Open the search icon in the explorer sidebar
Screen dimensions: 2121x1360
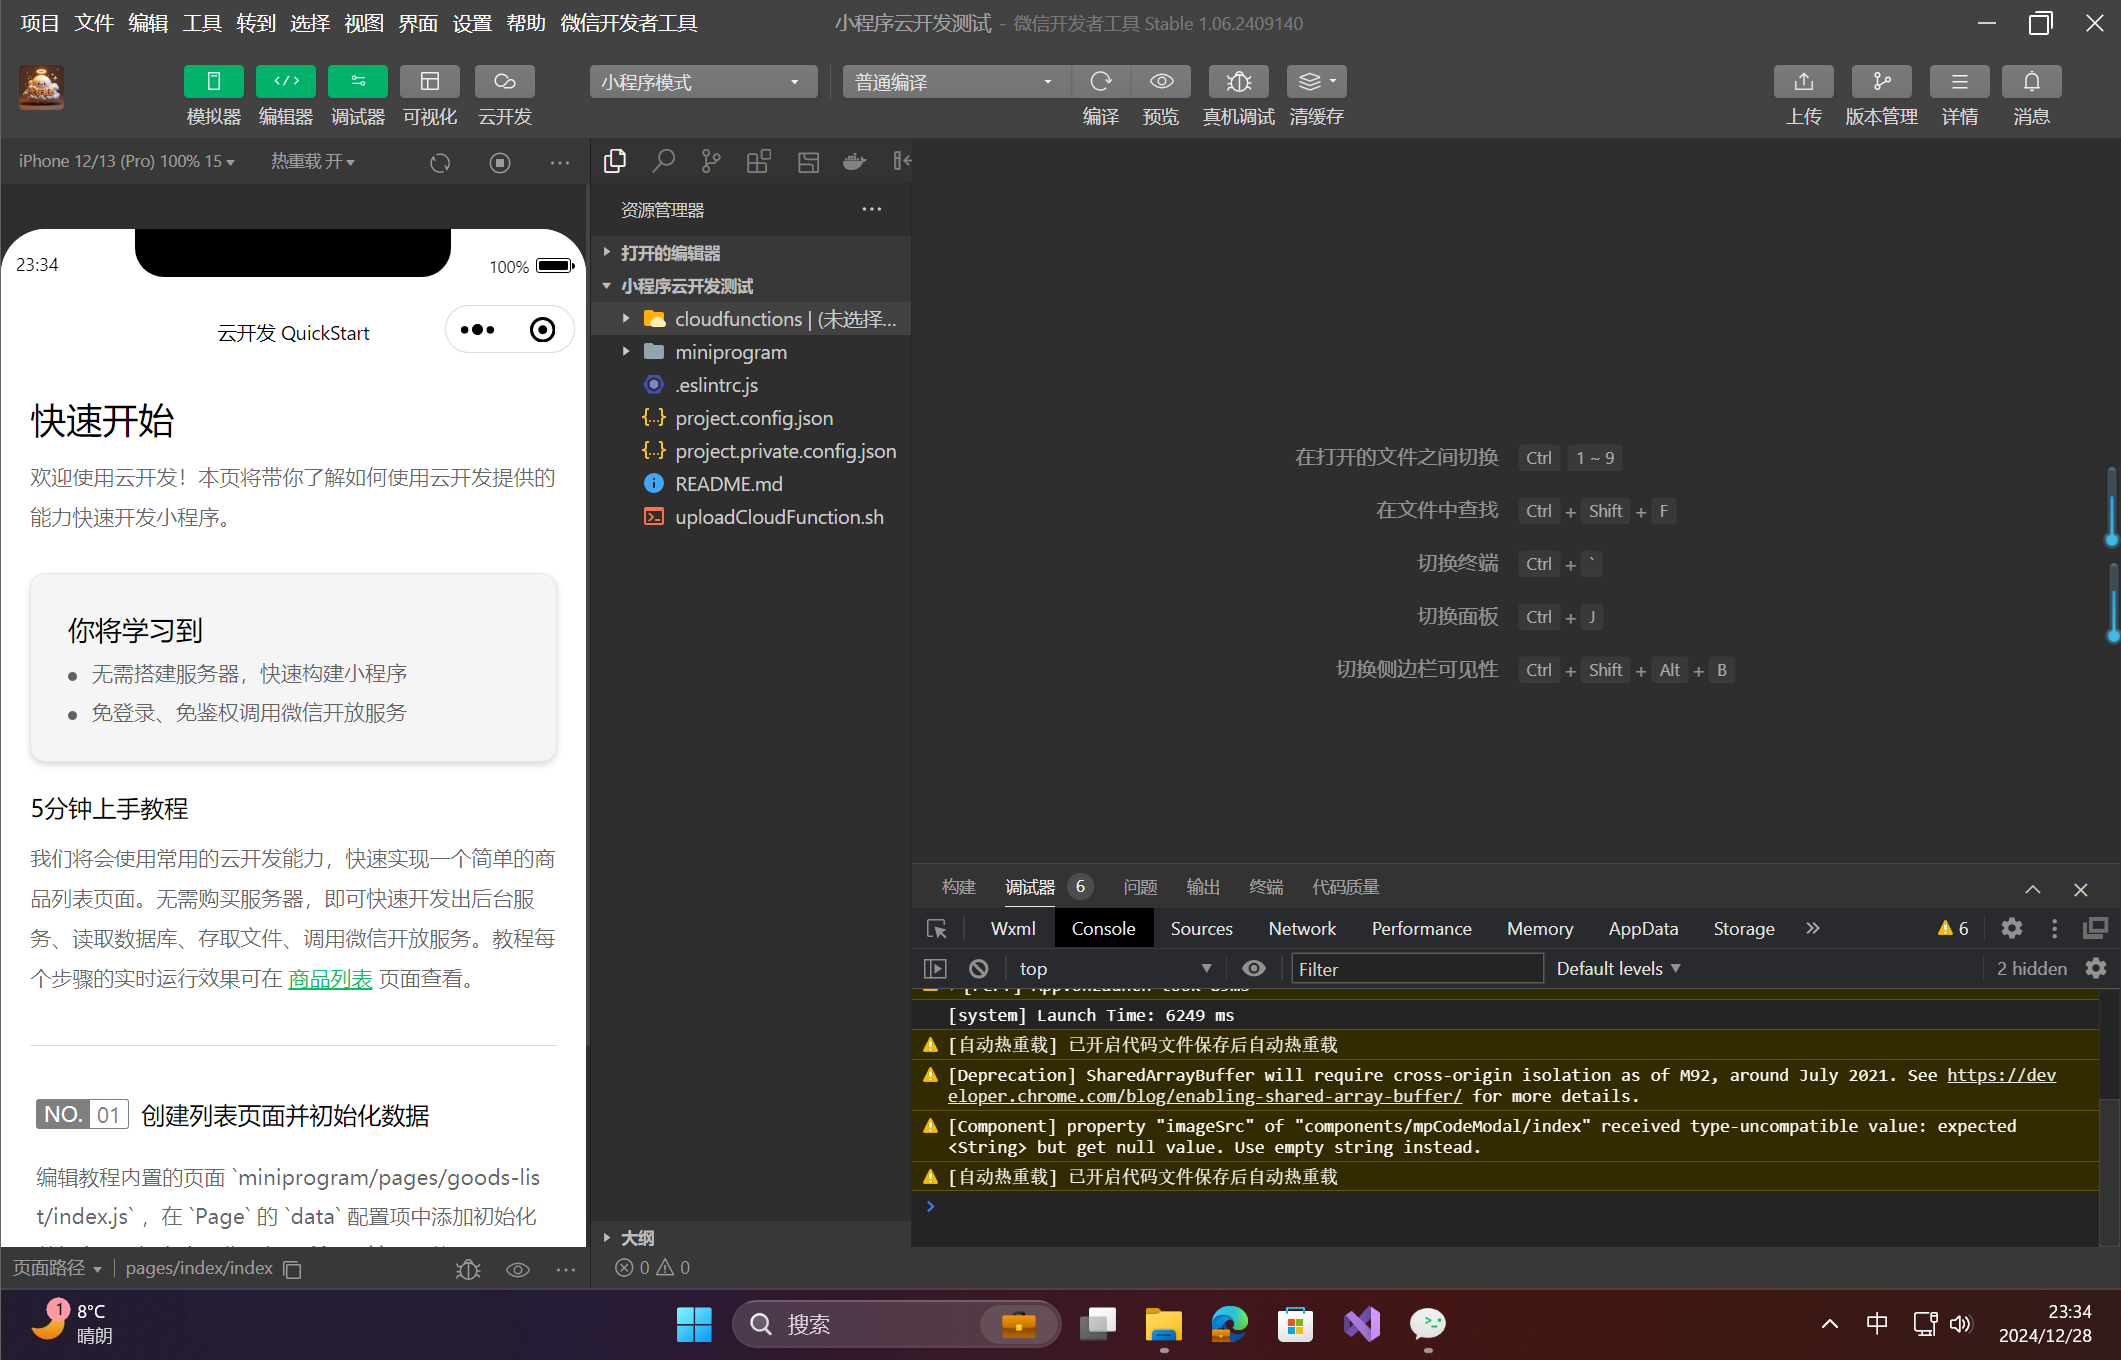663,160
